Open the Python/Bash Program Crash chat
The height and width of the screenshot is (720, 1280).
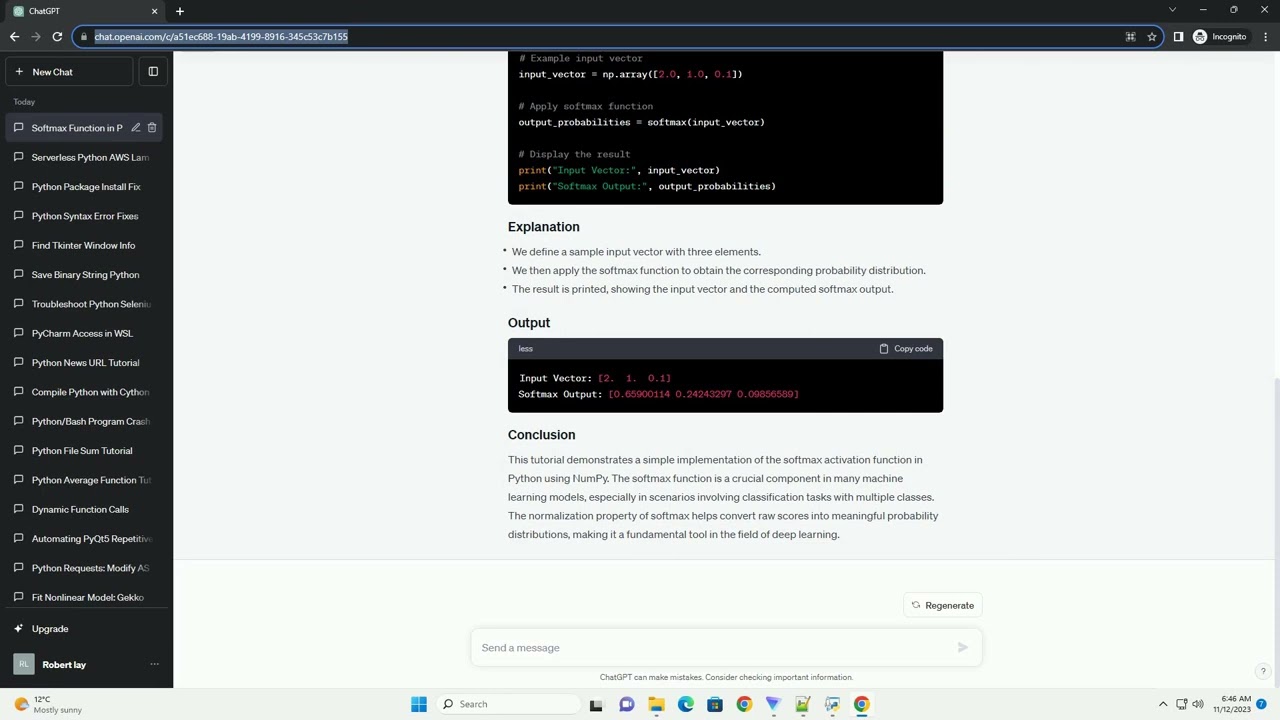pyautogui.click(x=85, y=422)
